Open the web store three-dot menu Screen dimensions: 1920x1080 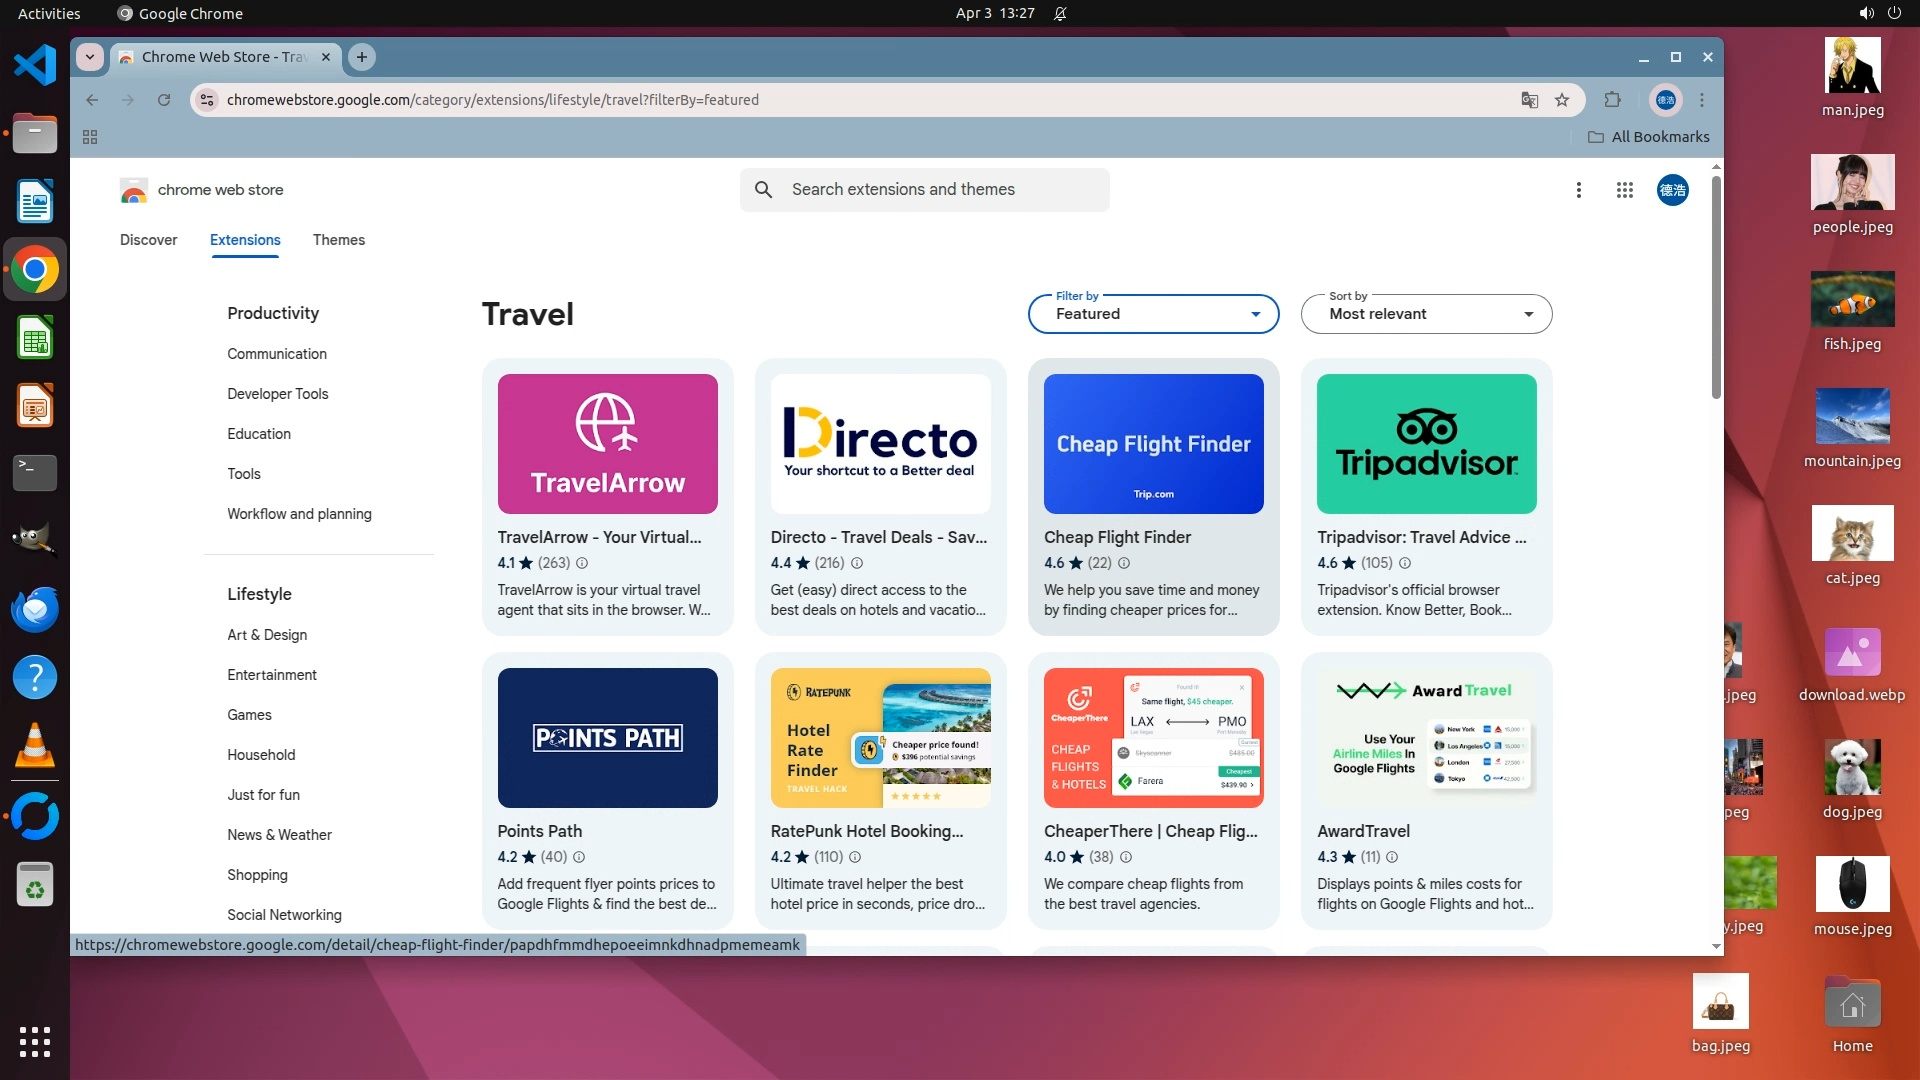(x=1578, y=190)
